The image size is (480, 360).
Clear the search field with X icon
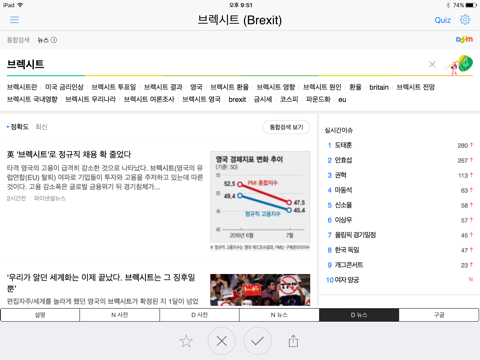click(x=432, y=64)
